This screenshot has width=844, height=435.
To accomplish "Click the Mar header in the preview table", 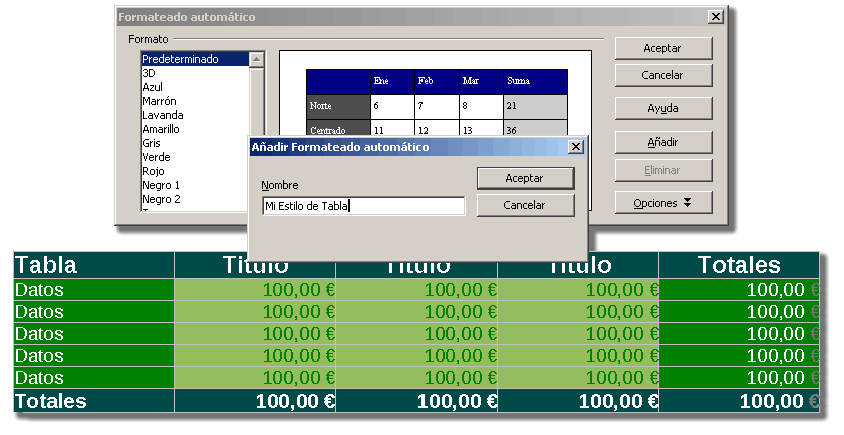I will [481, 81].
